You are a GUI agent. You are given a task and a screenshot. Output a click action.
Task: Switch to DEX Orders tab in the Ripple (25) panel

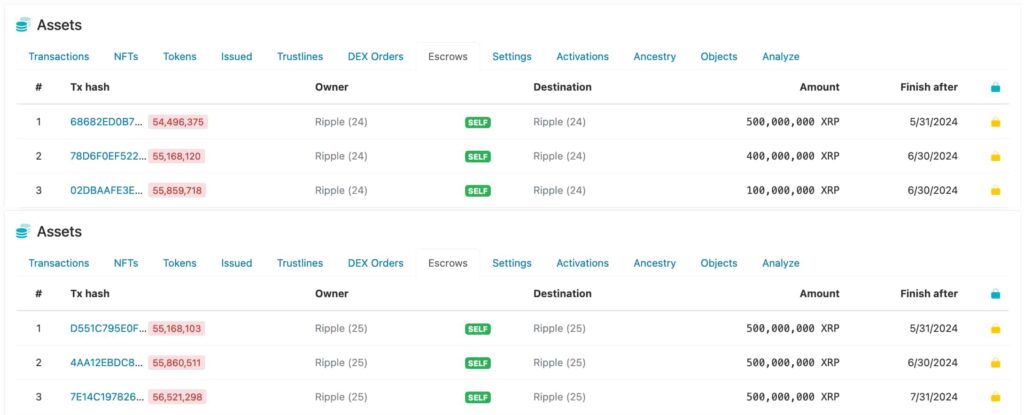click(x=375, y=263)
